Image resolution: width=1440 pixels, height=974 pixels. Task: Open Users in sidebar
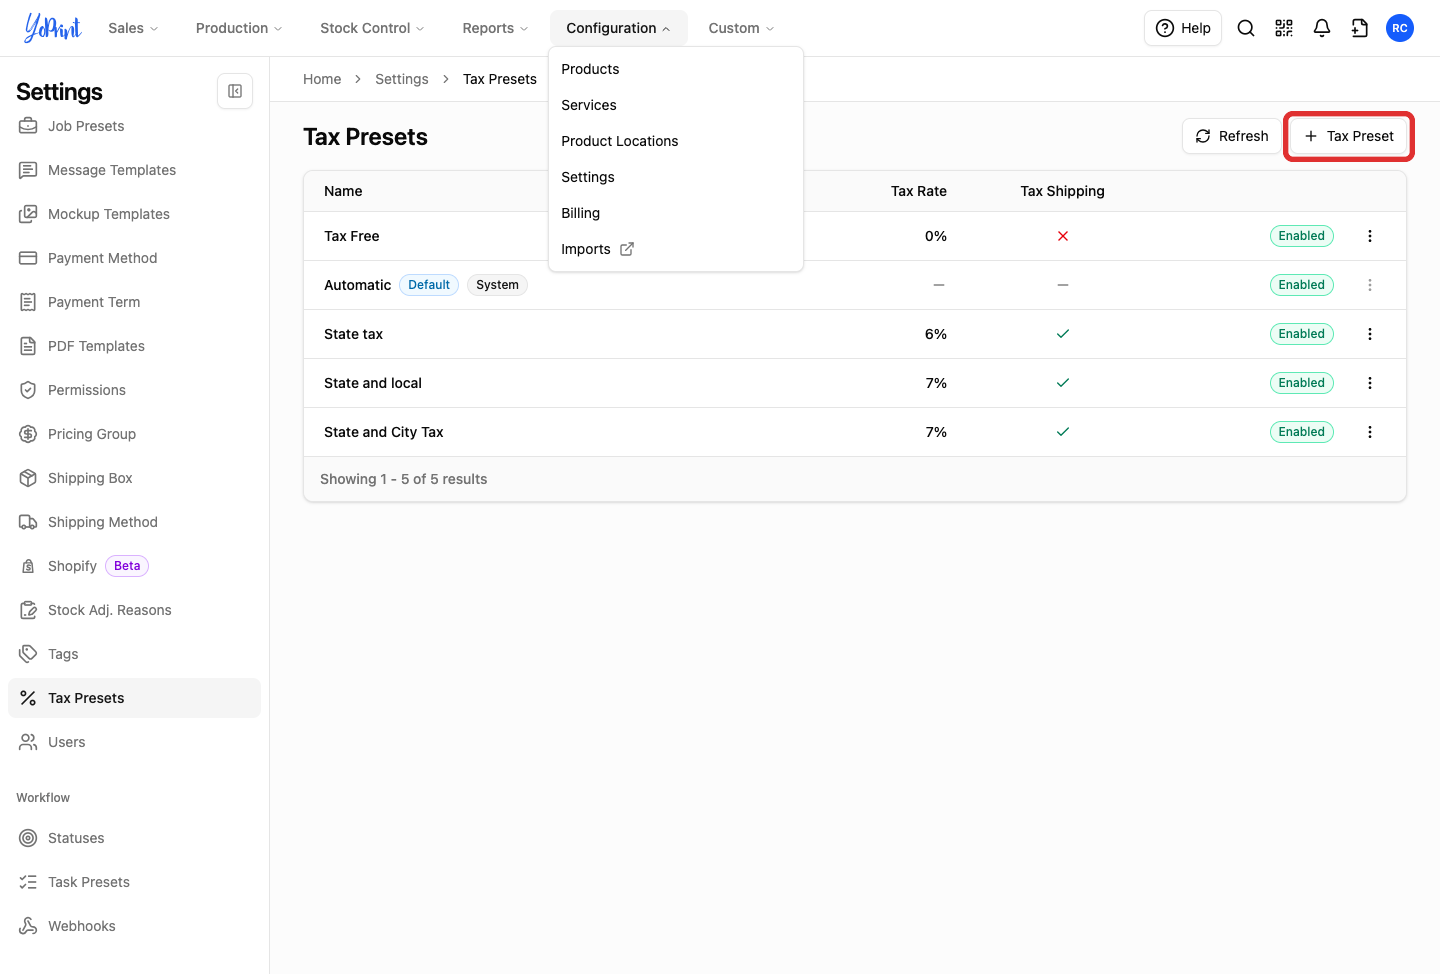pos(134,742)
